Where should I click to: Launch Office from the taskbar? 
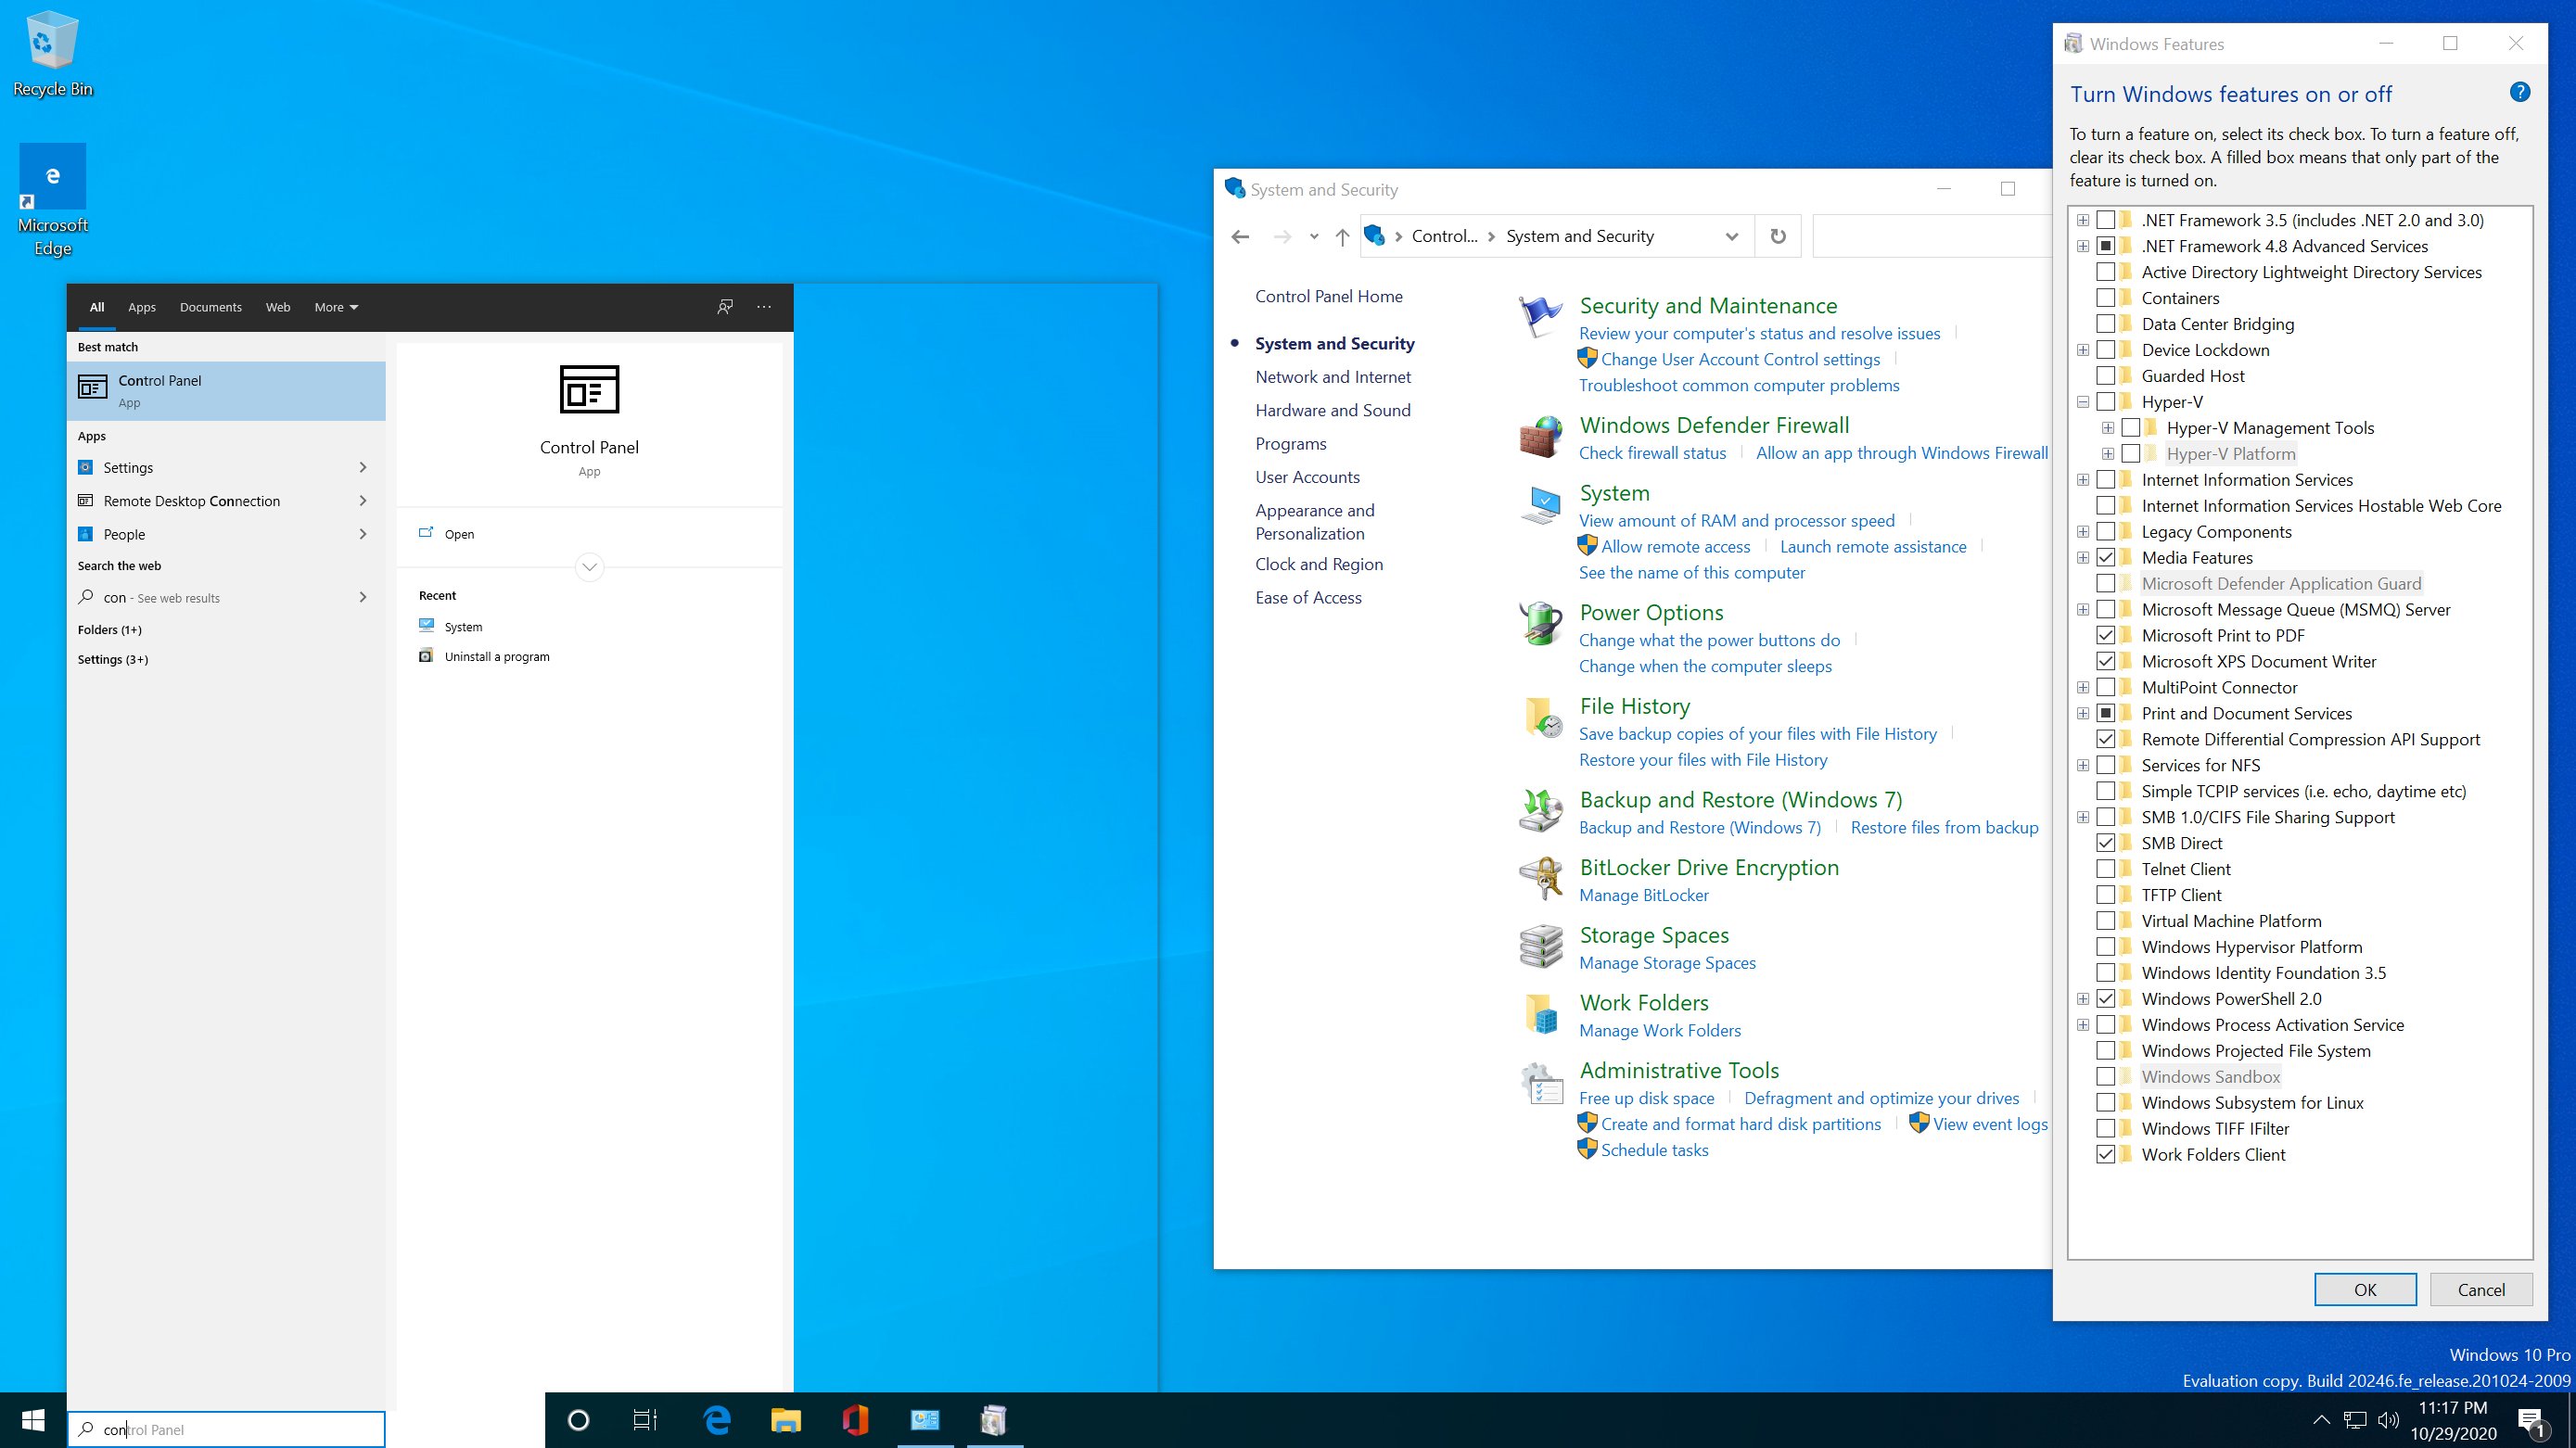point(855,1420)
